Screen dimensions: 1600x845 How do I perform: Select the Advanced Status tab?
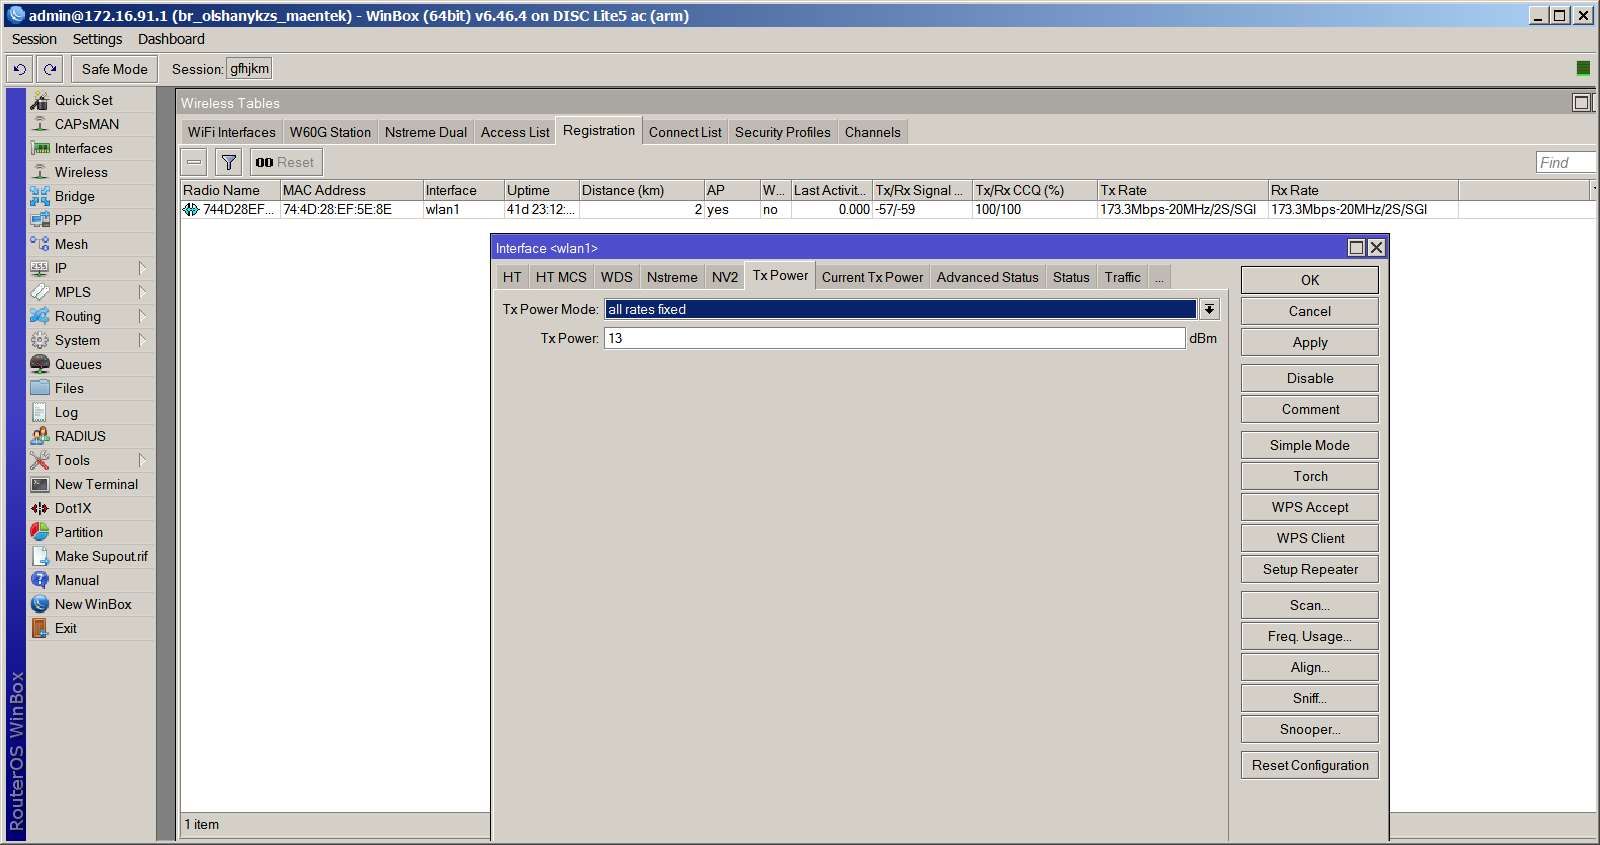[x=988, y=278]
